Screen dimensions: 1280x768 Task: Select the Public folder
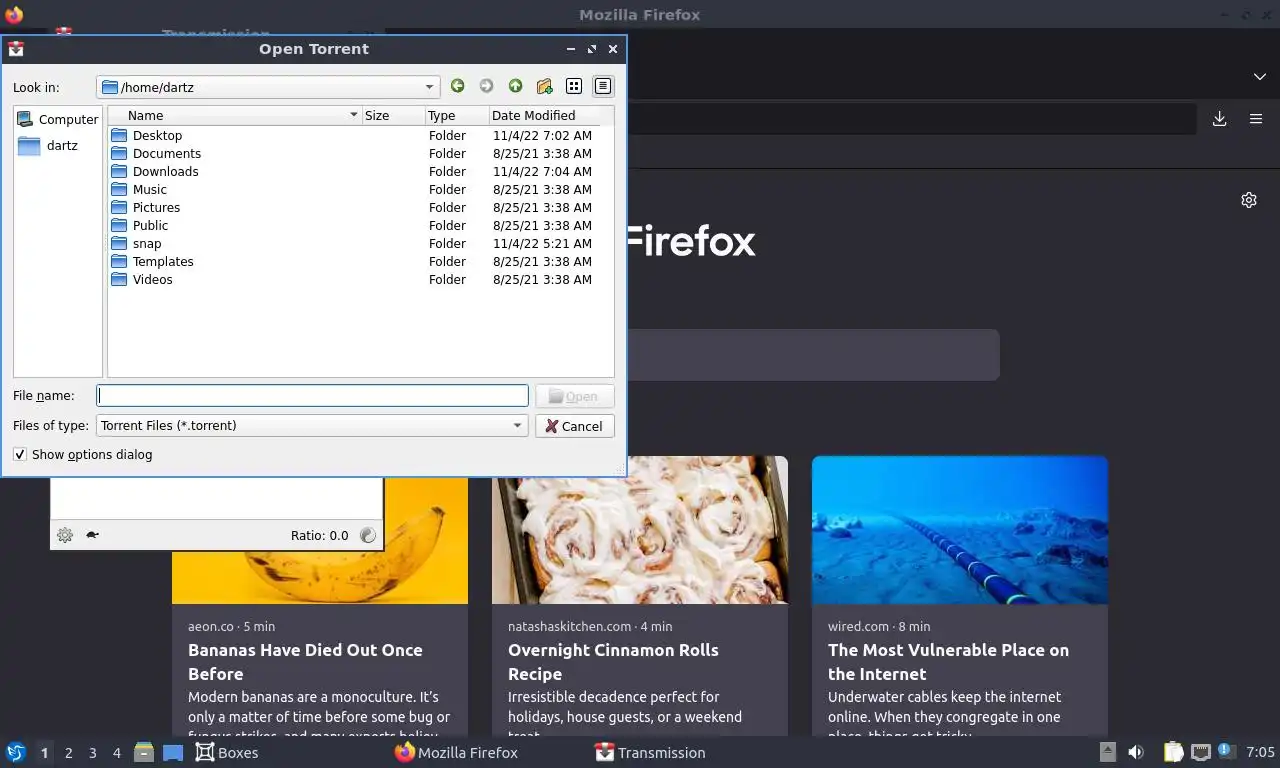coord(139,225)
